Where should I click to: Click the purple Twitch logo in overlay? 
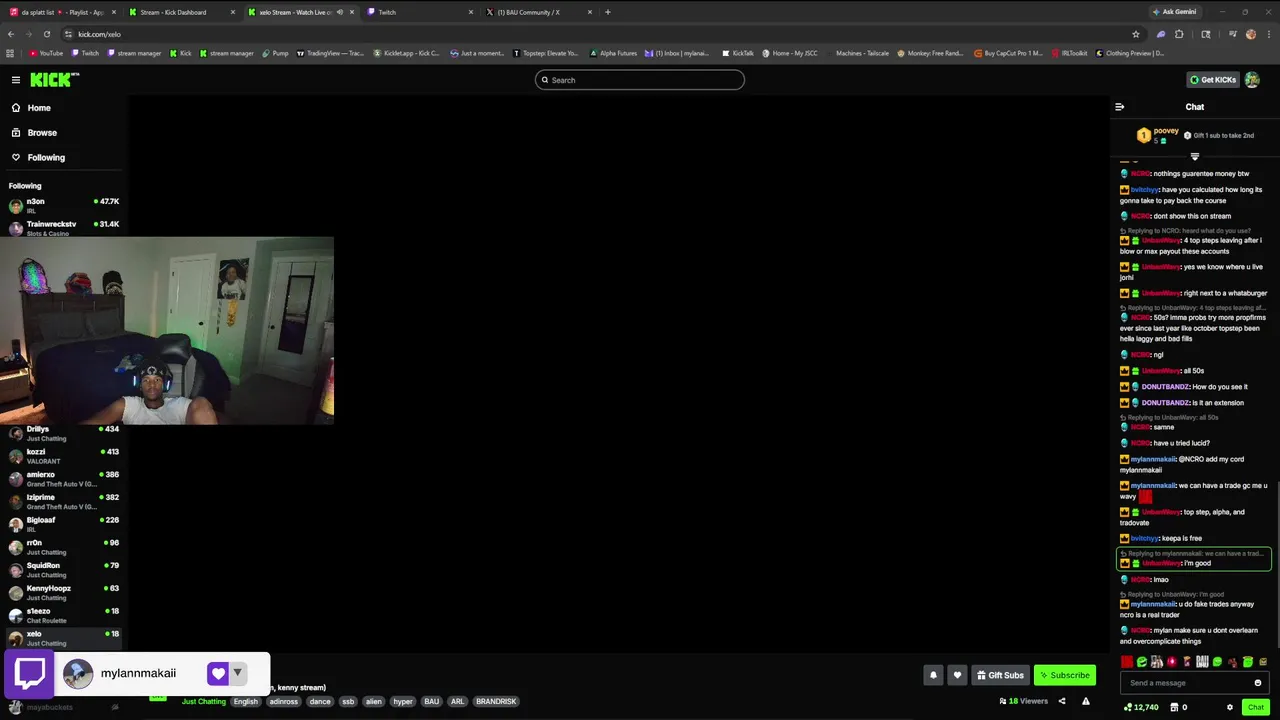(29, 674)
